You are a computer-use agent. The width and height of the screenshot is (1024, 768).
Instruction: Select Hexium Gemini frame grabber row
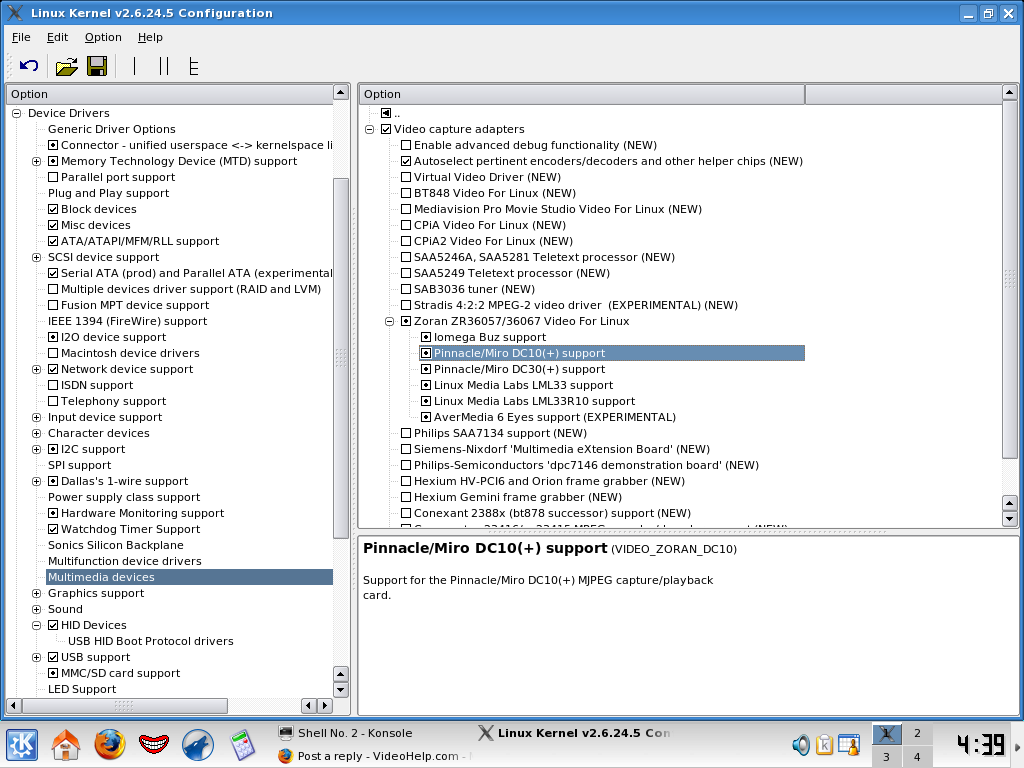pyautogui.click(x=517, y=497)
